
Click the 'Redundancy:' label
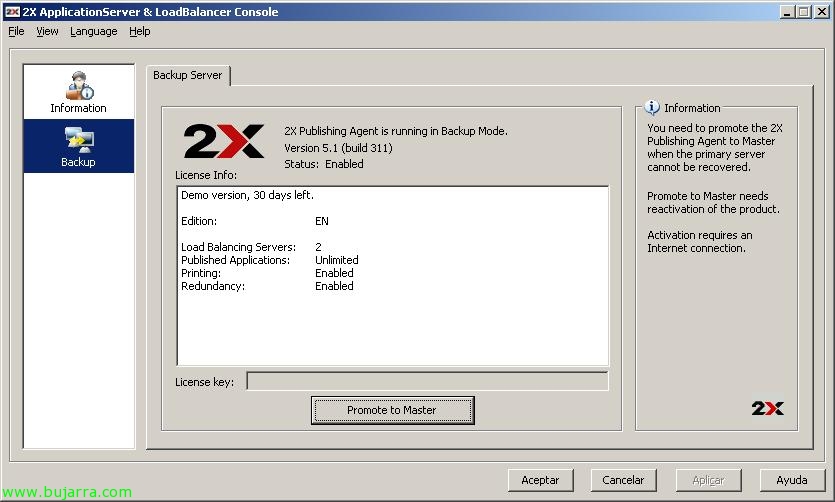[x=213, y=286]
